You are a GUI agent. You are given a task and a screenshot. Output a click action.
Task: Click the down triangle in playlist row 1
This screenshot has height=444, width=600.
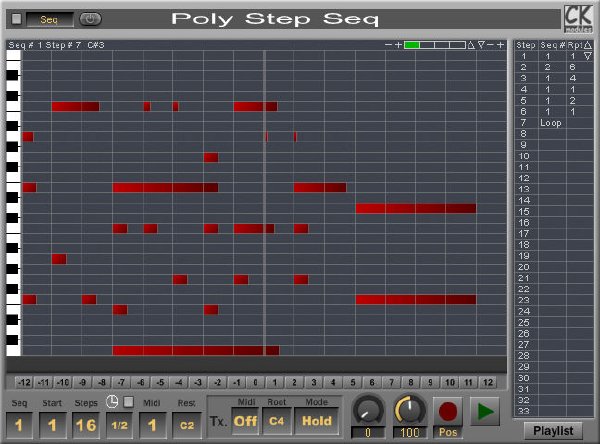click(588, 56)
